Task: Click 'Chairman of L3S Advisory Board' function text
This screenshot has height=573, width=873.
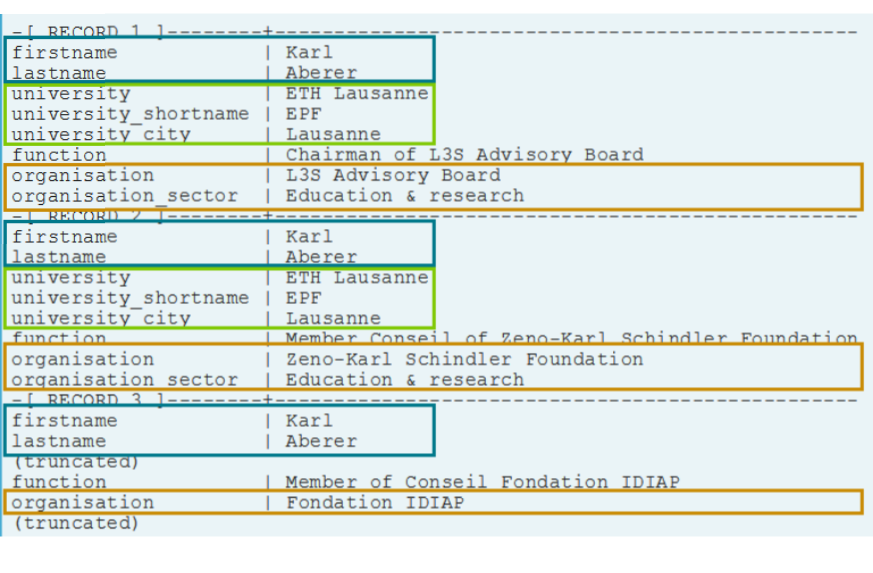Action: coord(464,155)
